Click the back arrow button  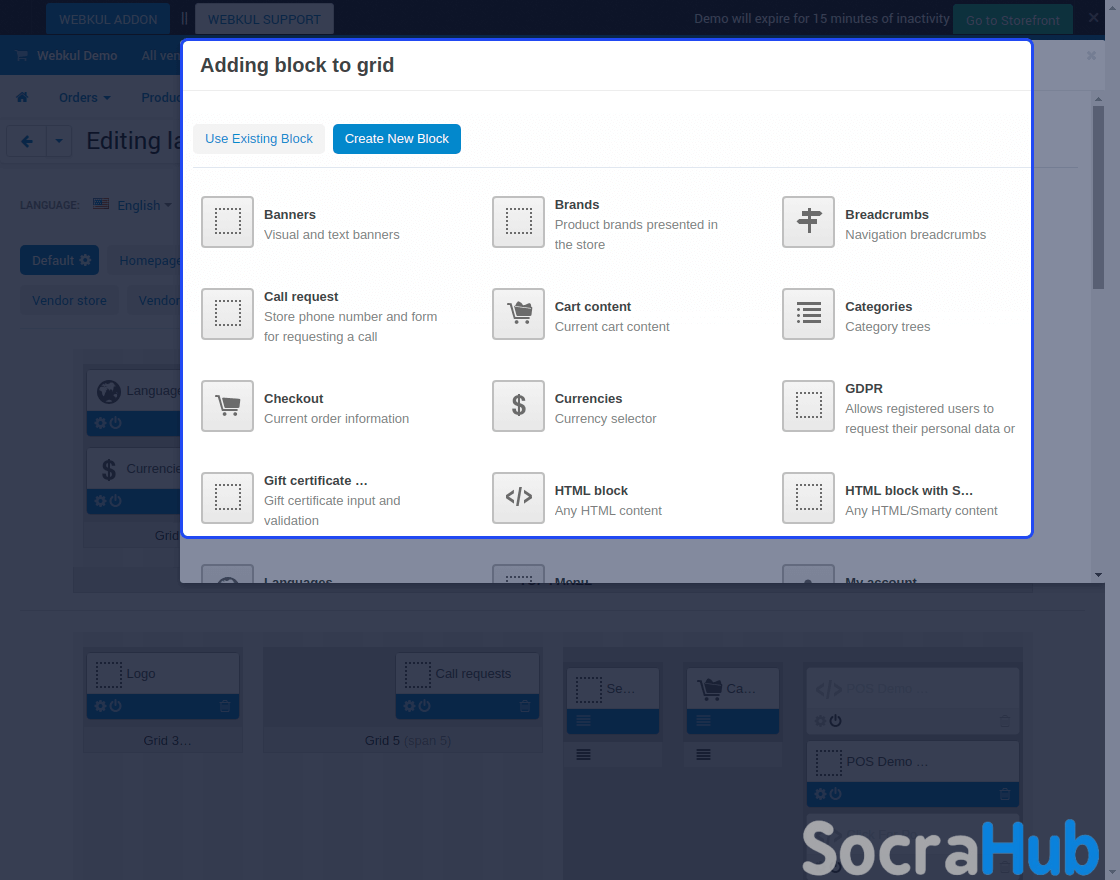(x=26, y=141)
